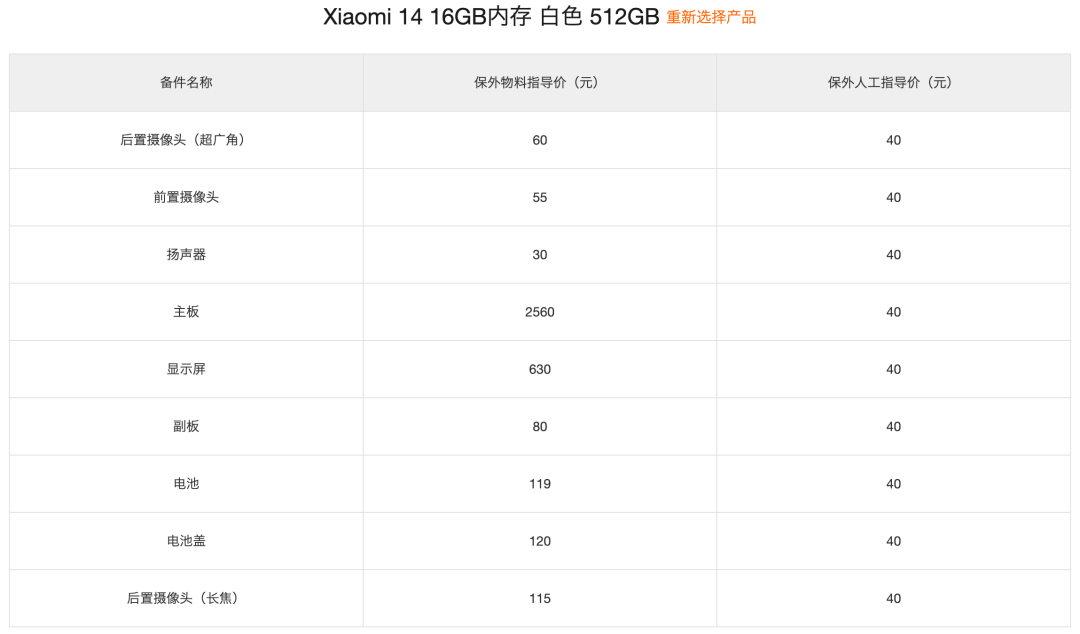
Task: Select the 119 battery material price
Action: point(540,484)
